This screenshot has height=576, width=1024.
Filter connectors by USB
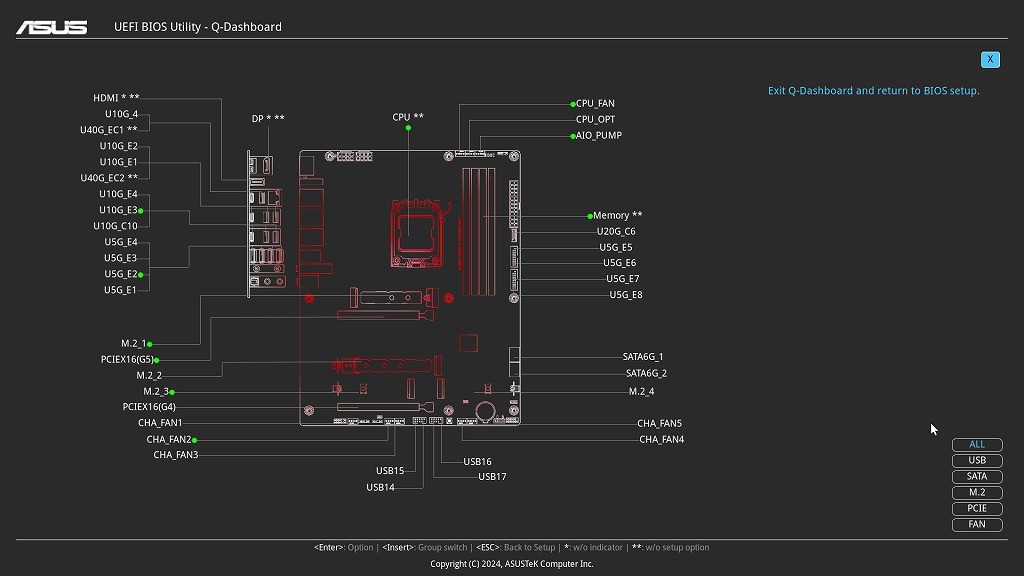(x=977, y=461)
